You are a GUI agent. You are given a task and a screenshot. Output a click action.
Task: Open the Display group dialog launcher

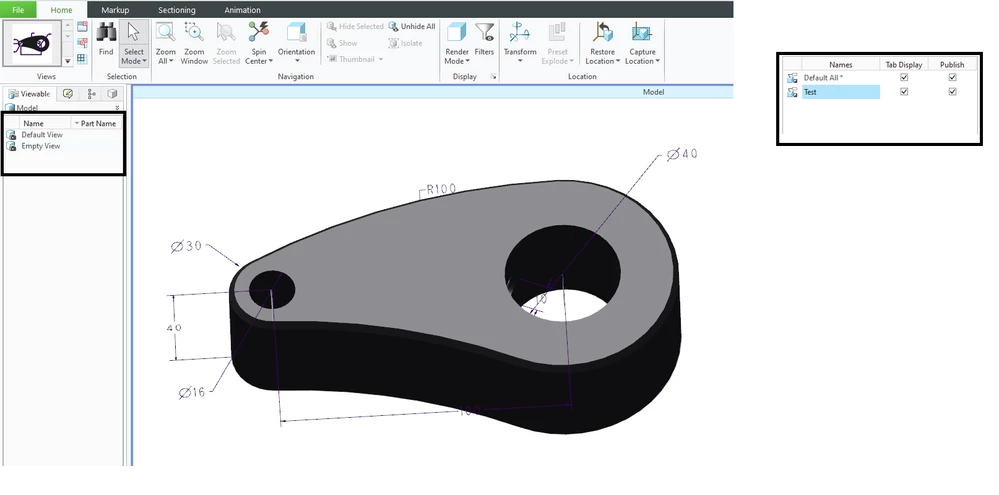click(493, 76)
